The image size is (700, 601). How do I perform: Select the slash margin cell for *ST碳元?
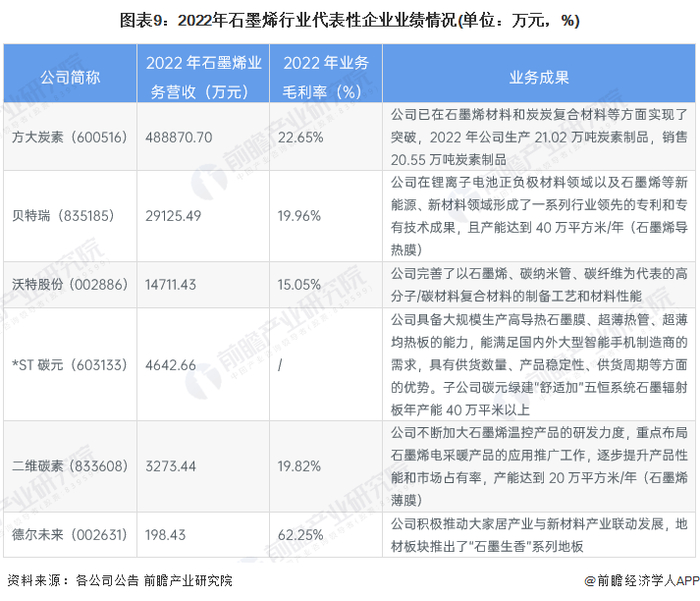(x=326, y=364)
